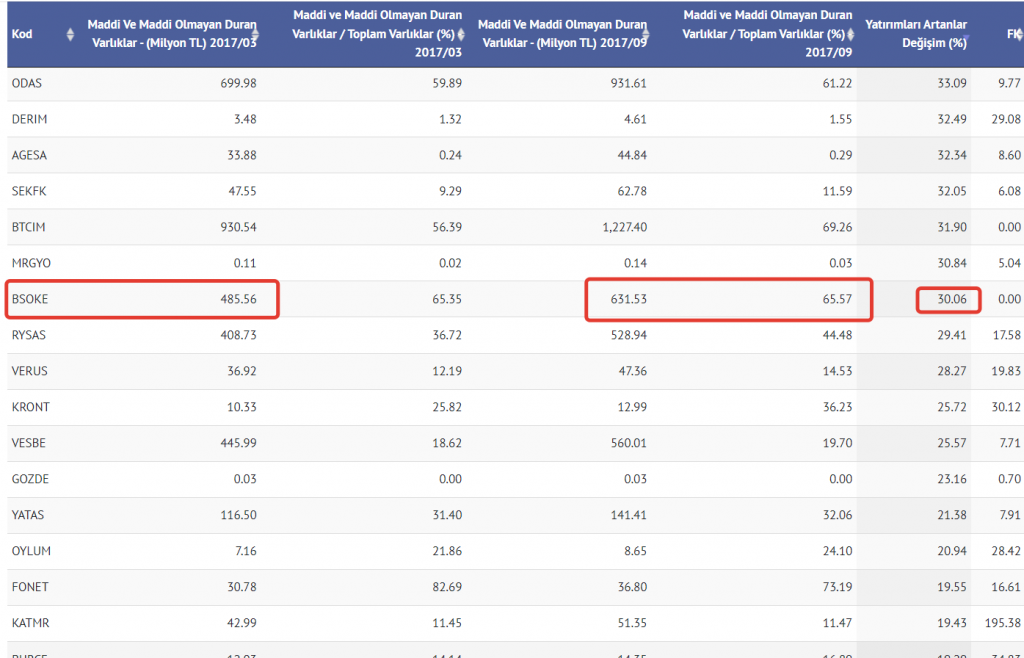The width and height of the screenshot is (1024, 658).
Task: Click sort arrows on Toplam Varlıklar (%) 2017/09 column
Action: click(x=856, y=34)
